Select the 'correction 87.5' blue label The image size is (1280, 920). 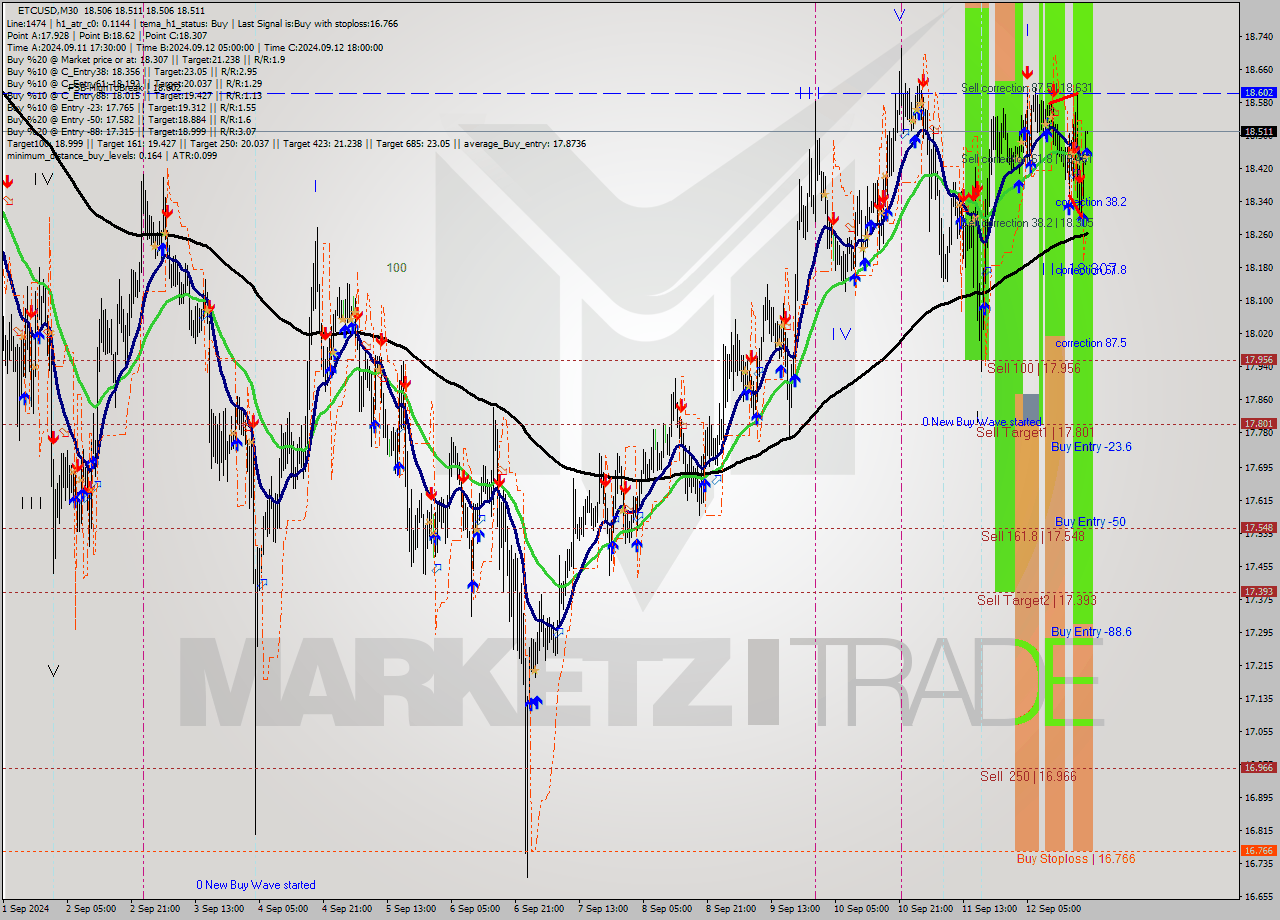coord(1091,343)
